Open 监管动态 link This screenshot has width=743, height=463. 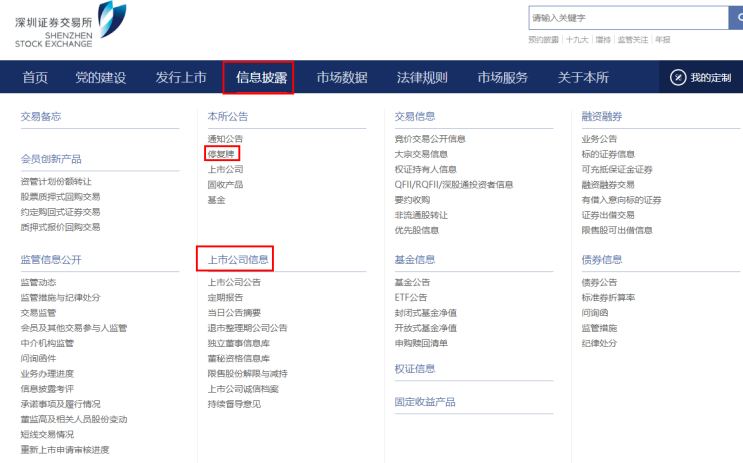[x=38, y=282]
